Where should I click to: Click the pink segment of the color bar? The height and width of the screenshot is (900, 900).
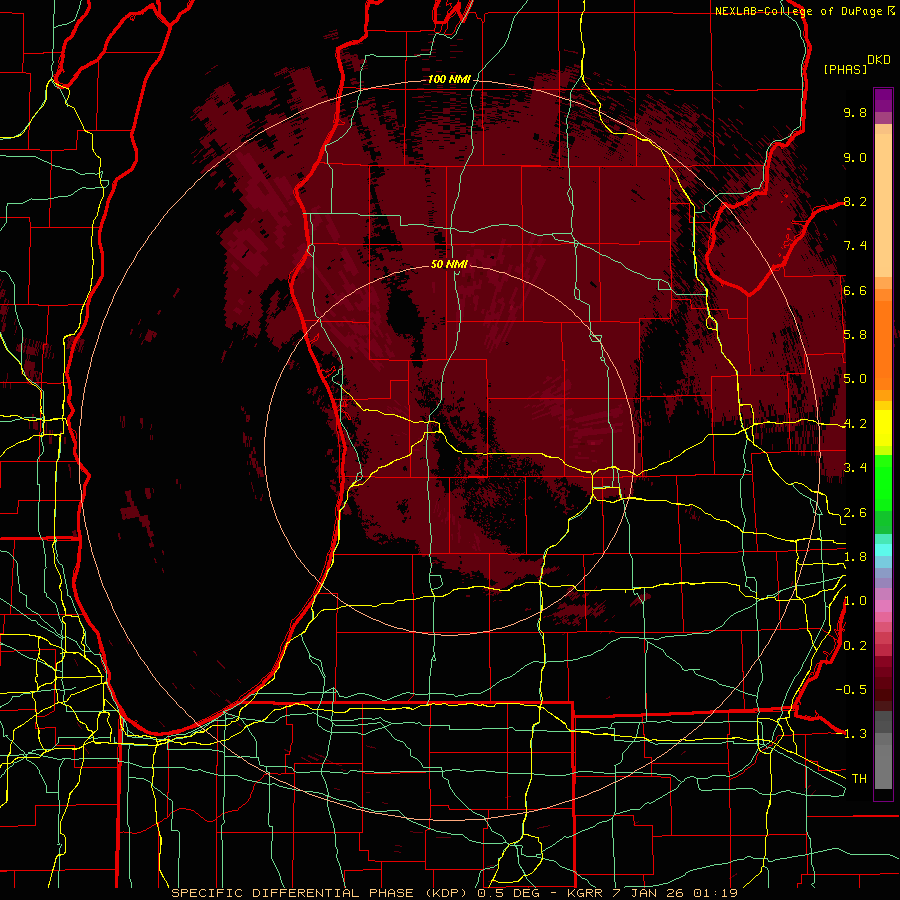(883, 606)
